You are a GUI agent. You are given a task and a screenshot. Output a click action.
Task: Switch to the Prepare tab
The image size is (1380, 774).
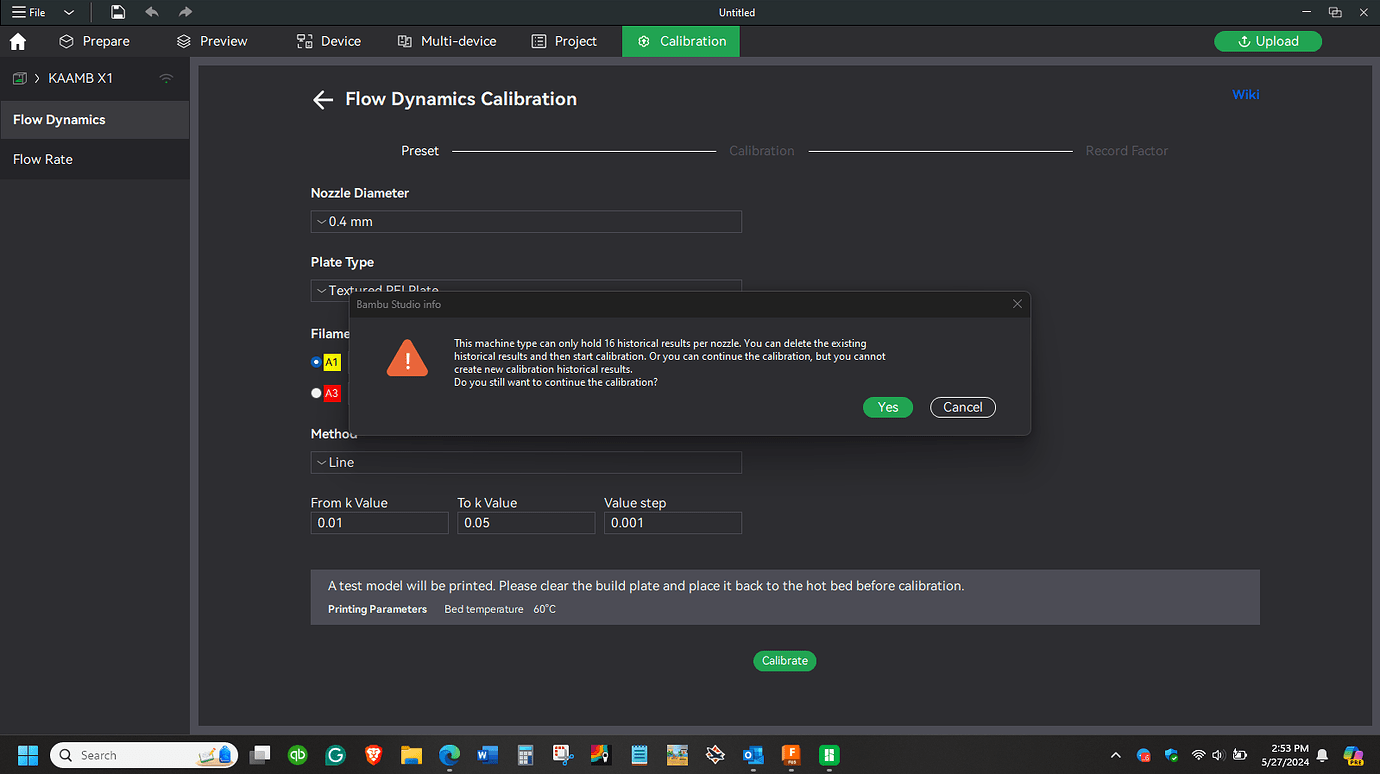click(95, 41)
